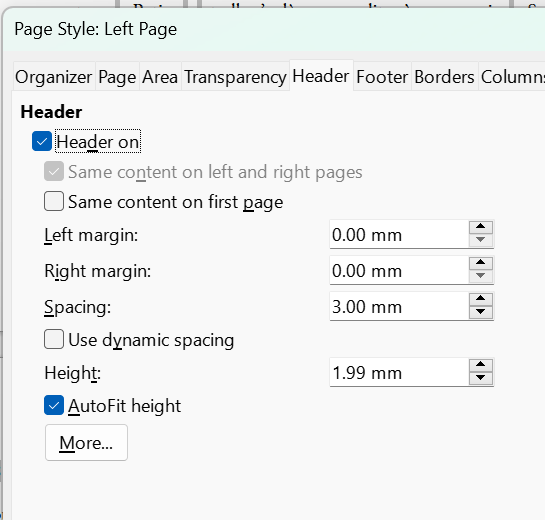Open the Transparency tab

pos(235,77)
